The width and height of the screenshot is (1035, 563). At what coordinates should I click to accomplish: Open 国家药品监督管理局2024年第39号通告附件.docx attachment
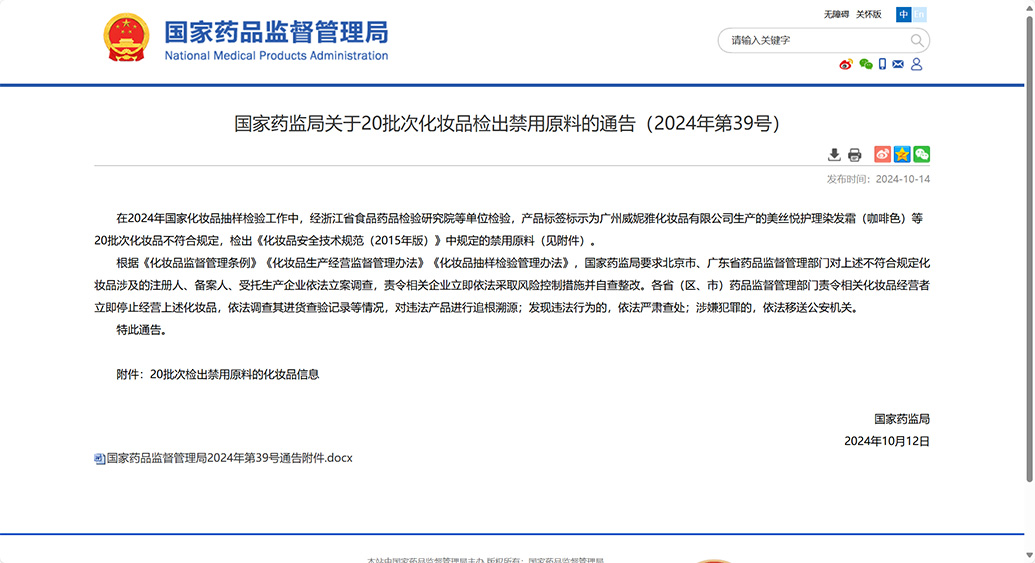[x=230, y=458]
